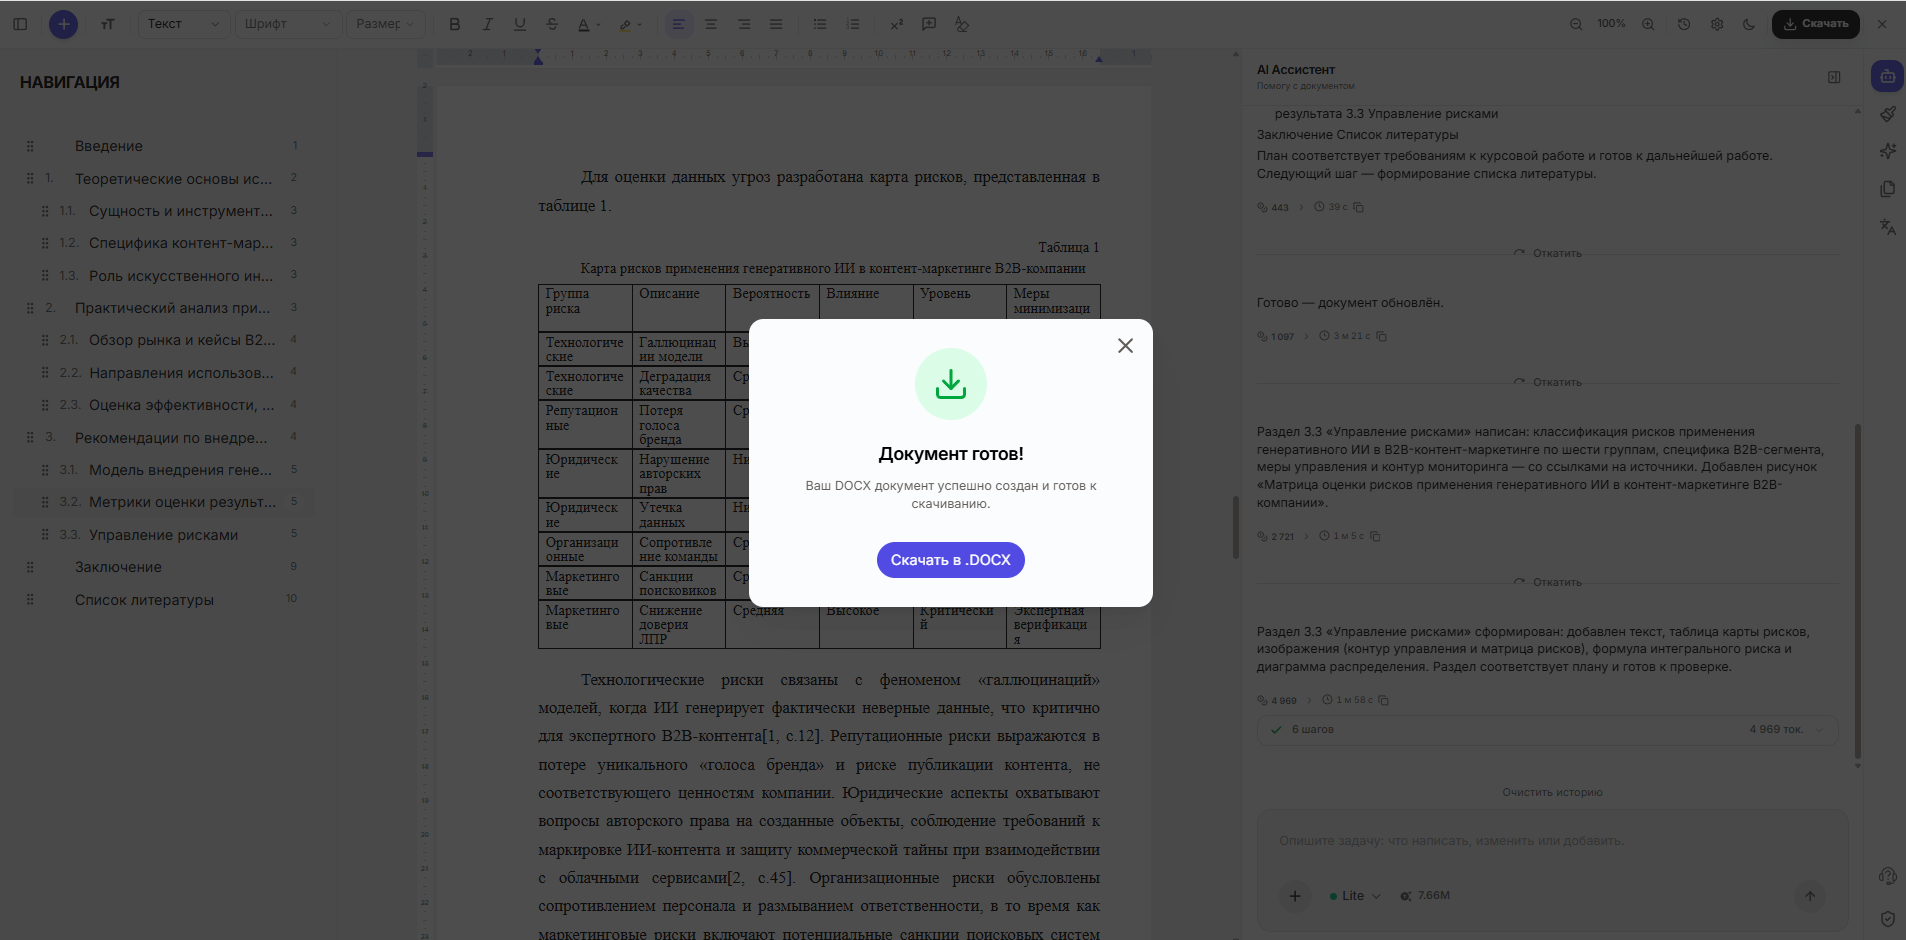
Task: Toggle dark mode with the moon icon
Action: click(x=1749, y=24)
